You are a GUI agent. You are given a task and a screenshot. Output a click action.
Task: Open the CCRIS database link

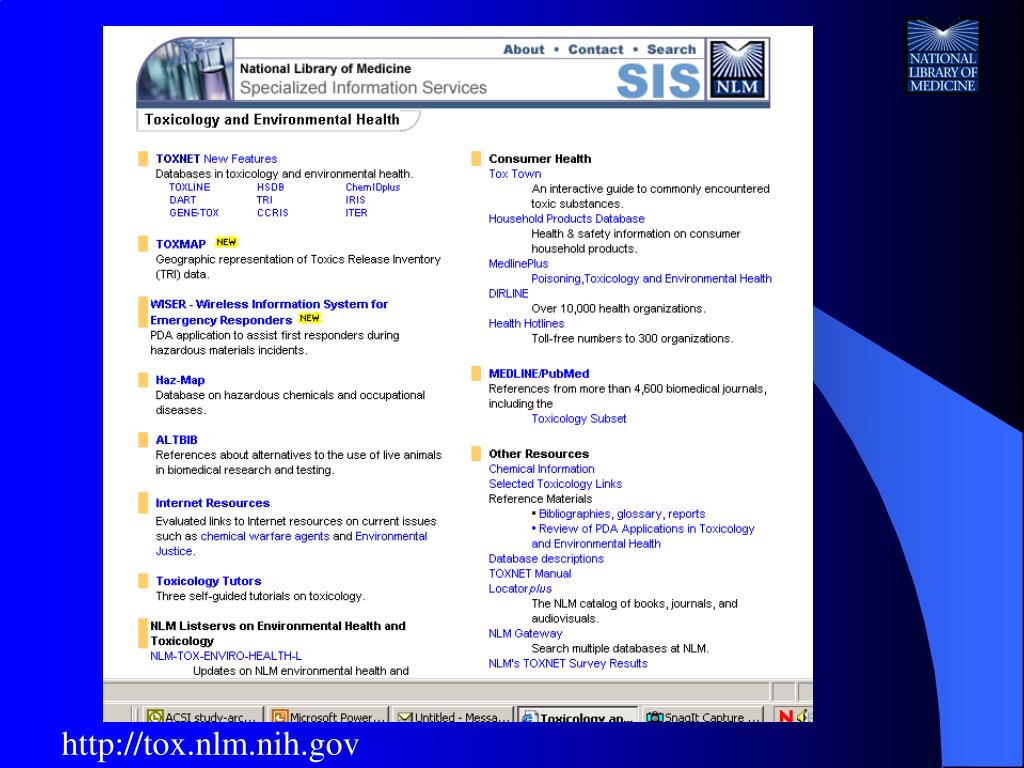(x=272, y=213)
